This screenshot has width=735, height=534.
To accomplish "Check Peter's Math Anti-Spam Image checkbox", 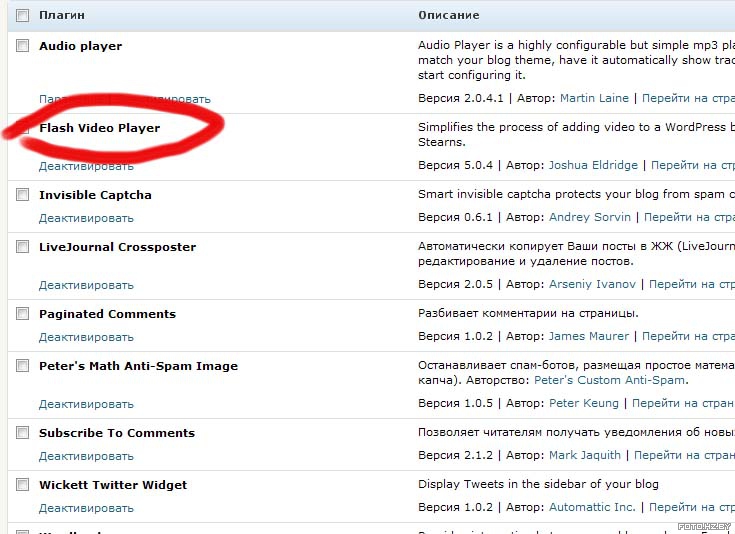I will coord(22,366).
